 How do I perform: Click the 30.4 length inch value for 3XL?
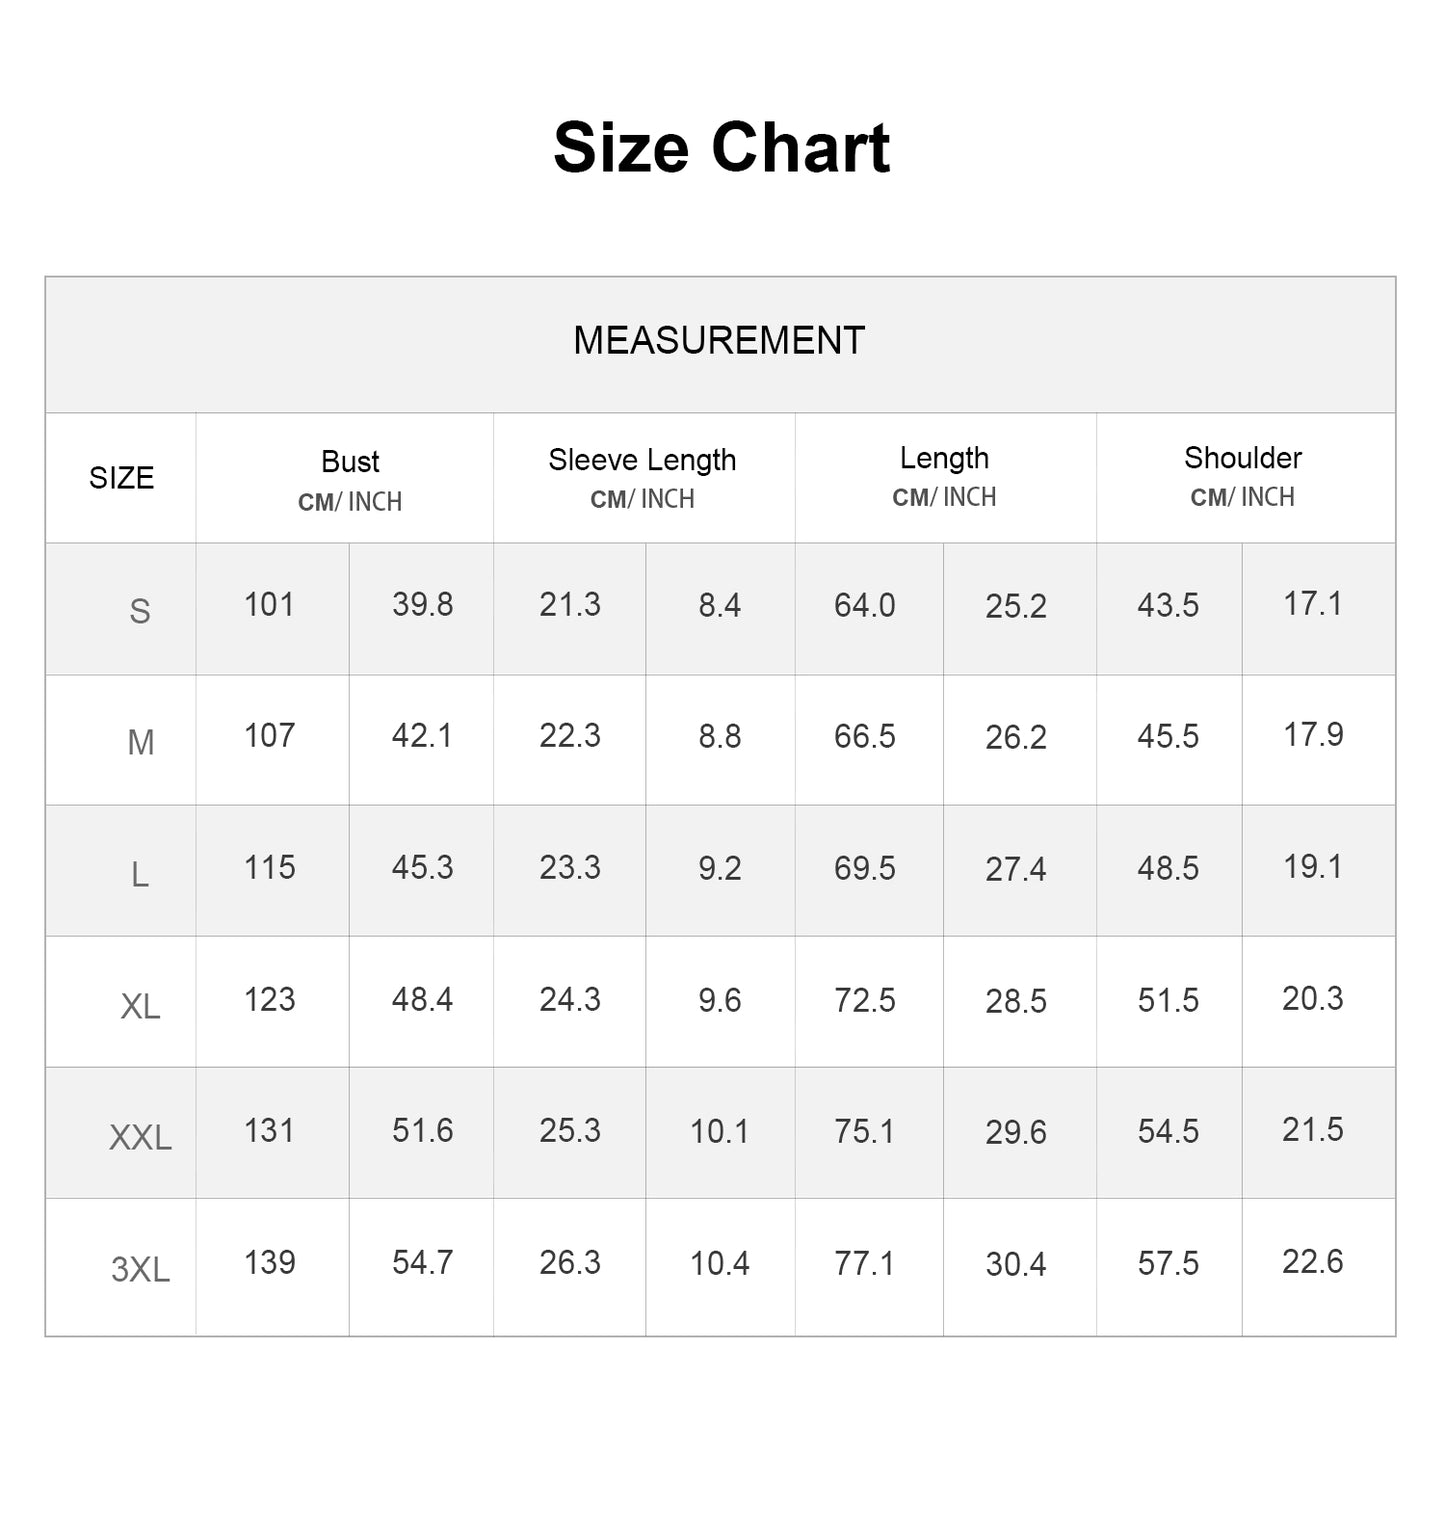click(1016, 1264)
